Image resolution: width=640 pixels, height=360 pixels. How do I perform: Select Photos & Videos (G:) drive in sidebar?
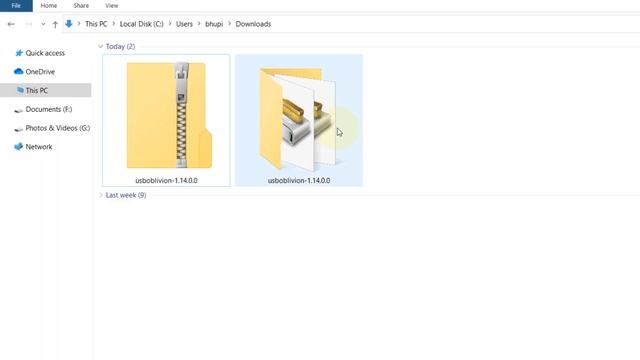tap(58, 128)
